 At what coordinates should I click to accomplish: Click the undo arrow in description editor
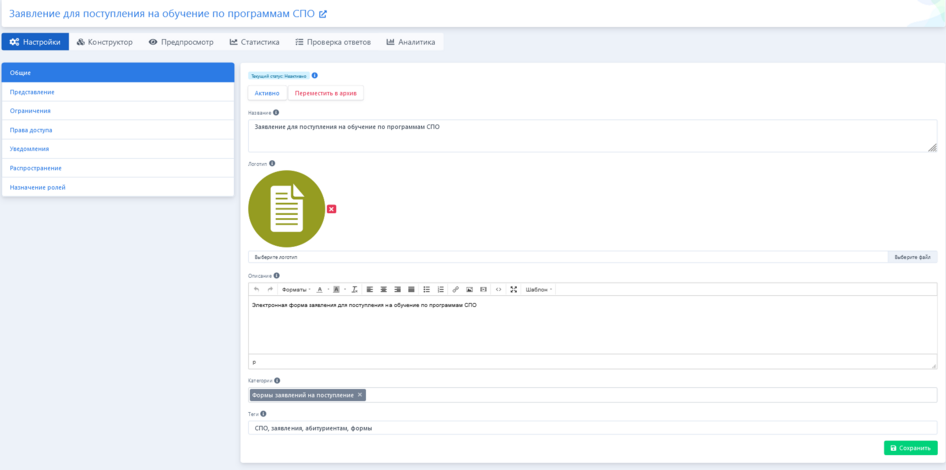tap(256, 289)
